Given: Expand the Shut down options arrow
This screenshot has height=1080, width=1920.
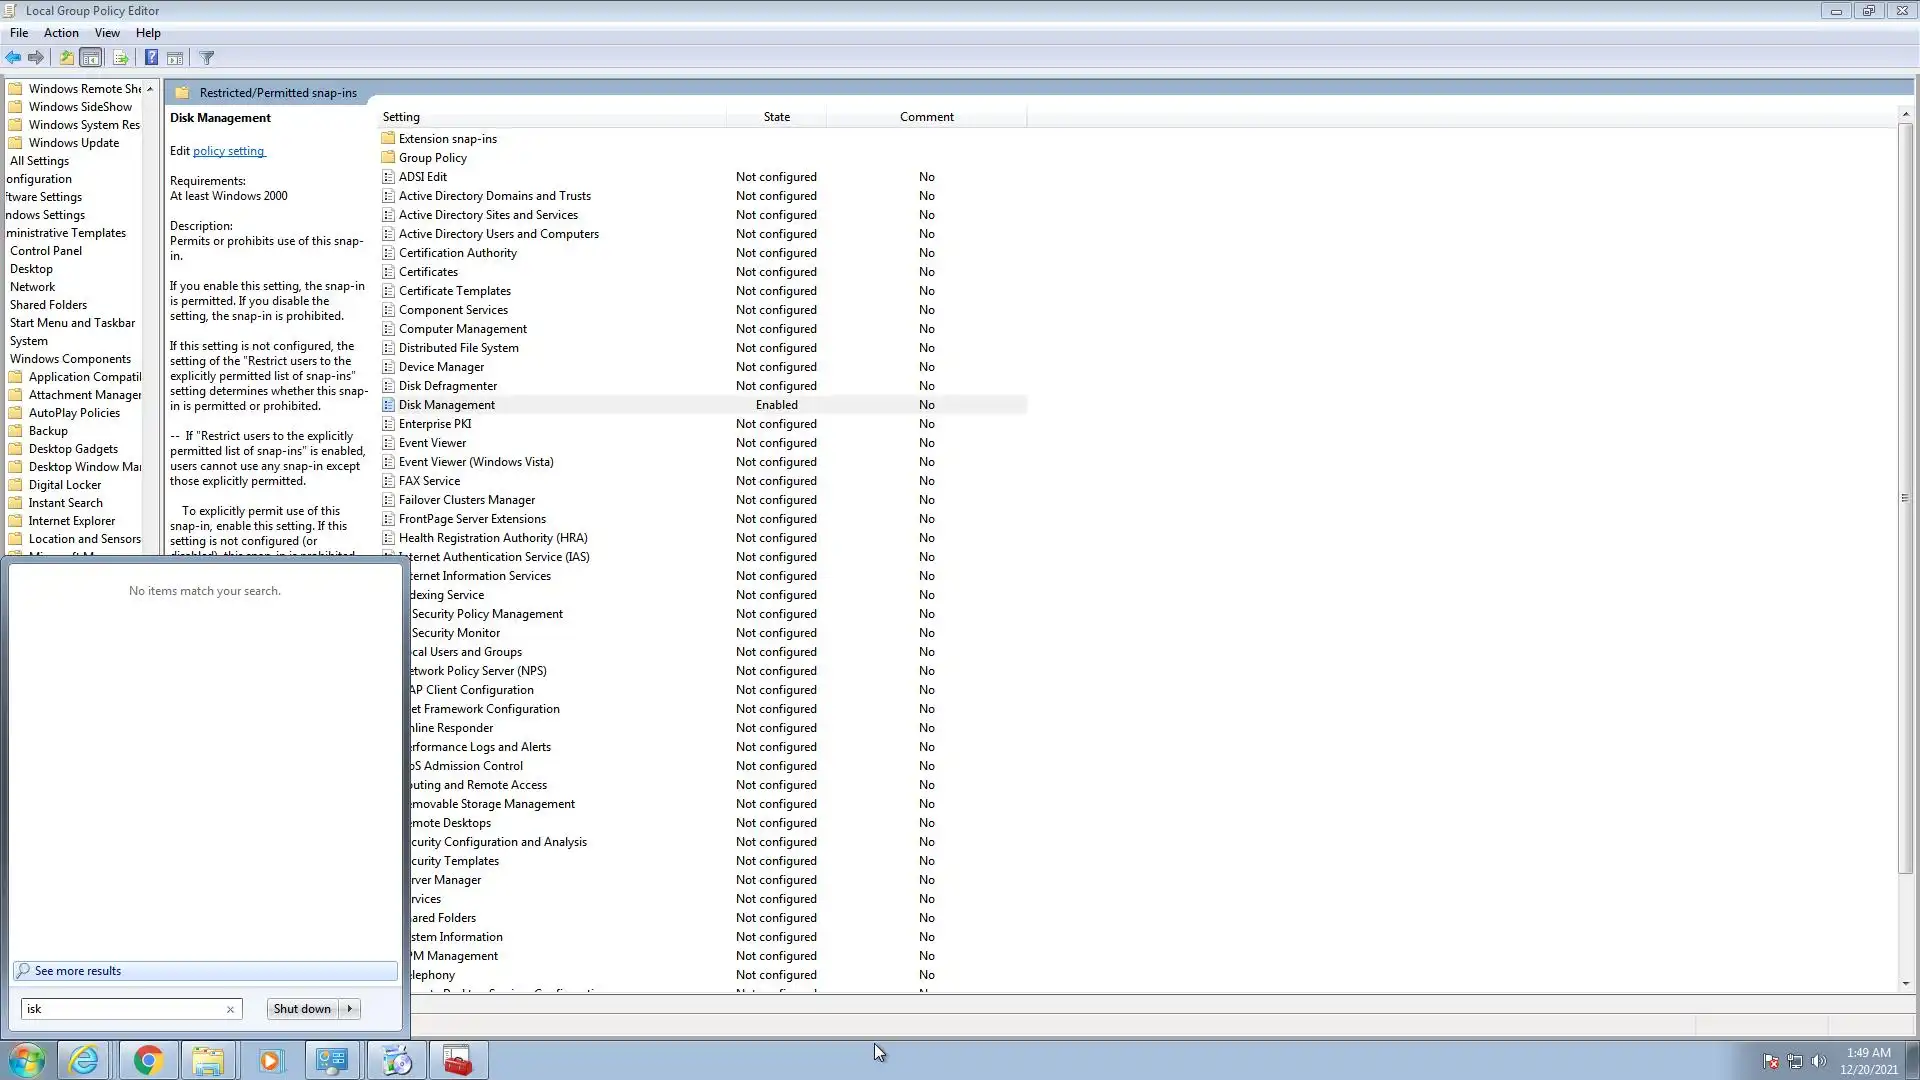Looking at the screenshot, I should [350, 1009].
